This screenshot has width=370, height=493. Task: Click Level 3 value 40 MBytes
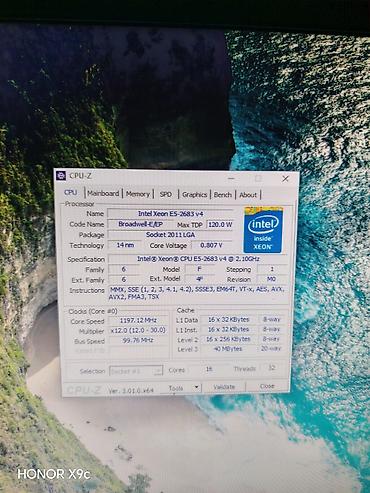(x=229, y=349)
